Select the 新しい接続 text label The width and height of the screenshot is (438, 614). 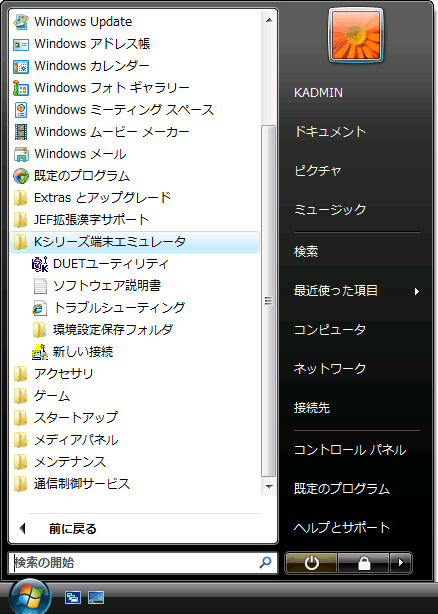click(x=83, y=352)
